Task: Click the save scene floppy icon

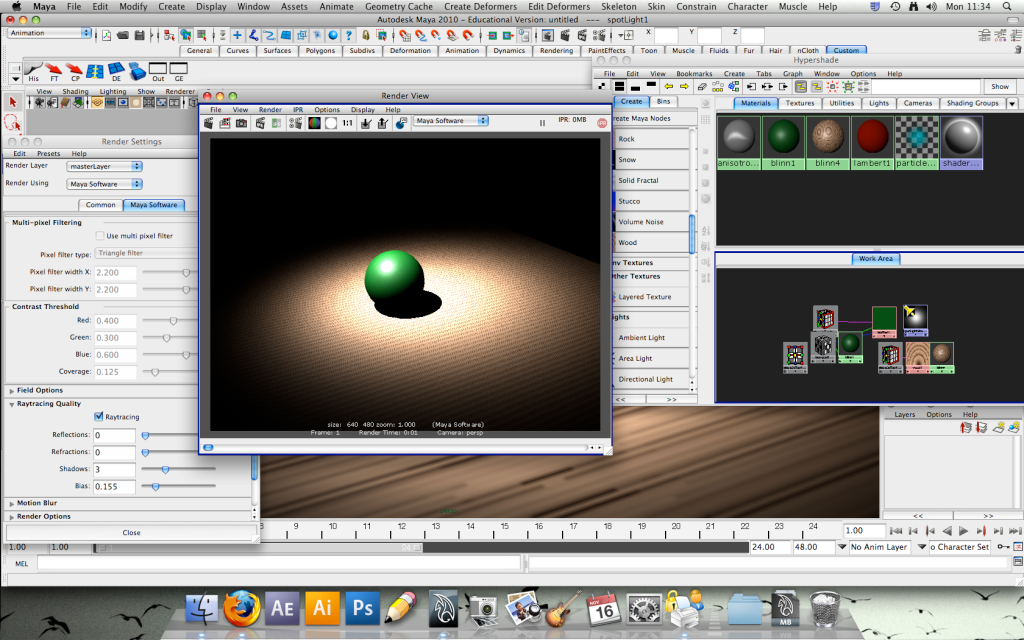Action: tap(139, 35)
